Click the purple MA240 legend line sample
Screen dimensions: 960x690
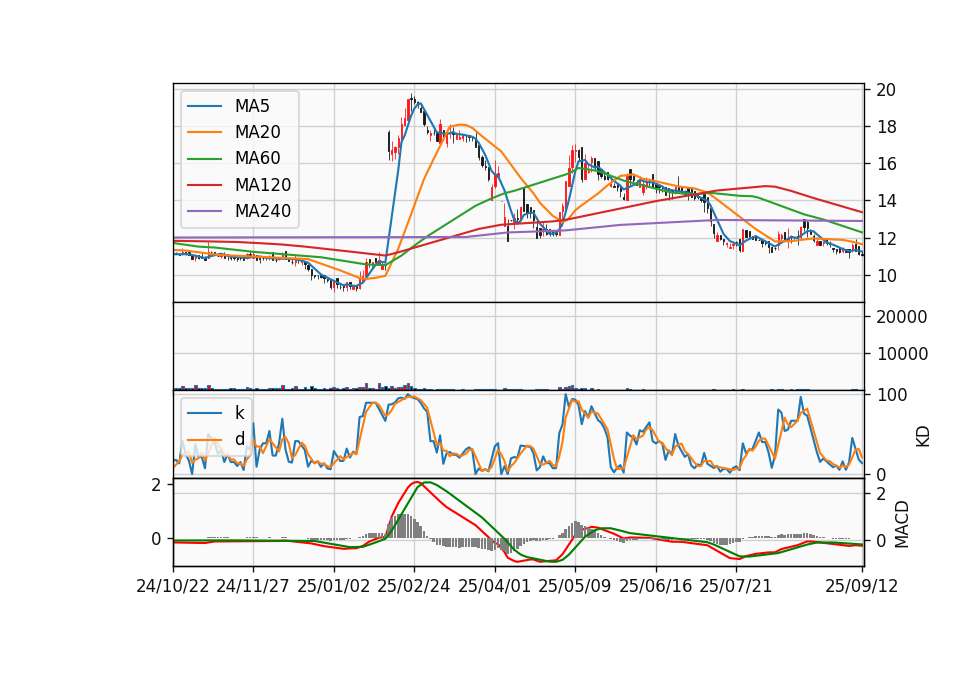coord(204,211)
